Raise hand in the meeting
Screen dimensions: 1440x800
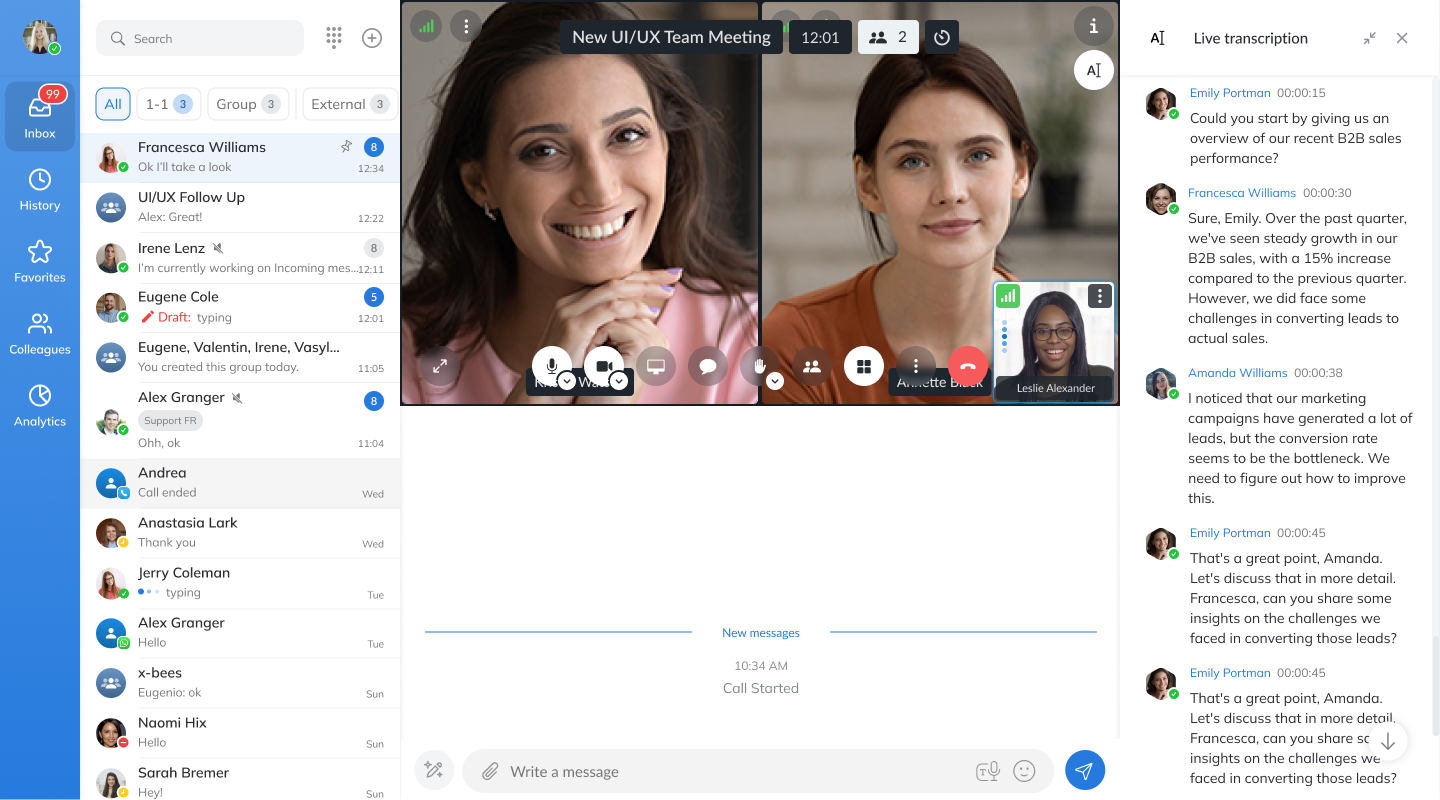click(x=759, y=365)
